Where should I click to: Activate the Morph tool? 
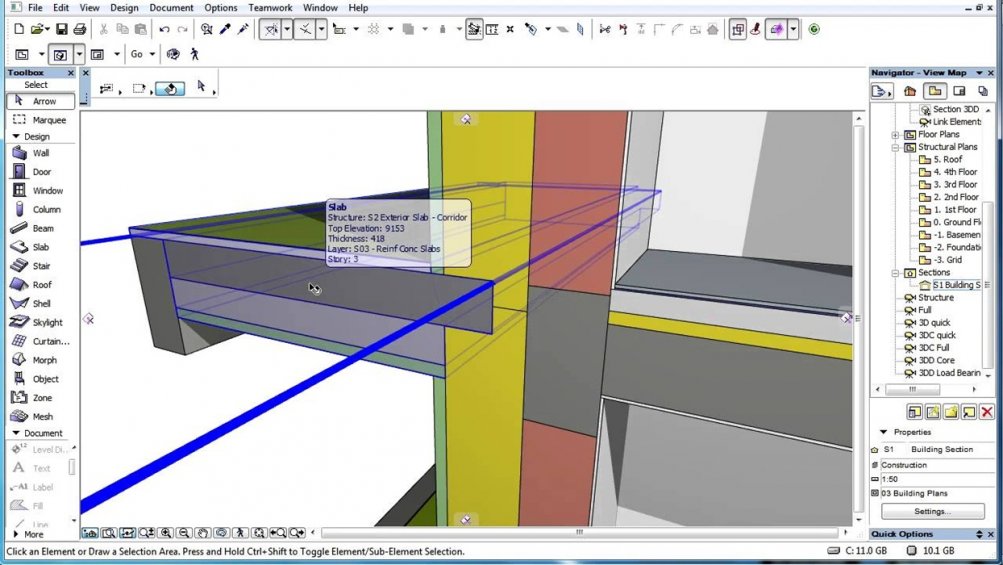(x=40, y=360)
